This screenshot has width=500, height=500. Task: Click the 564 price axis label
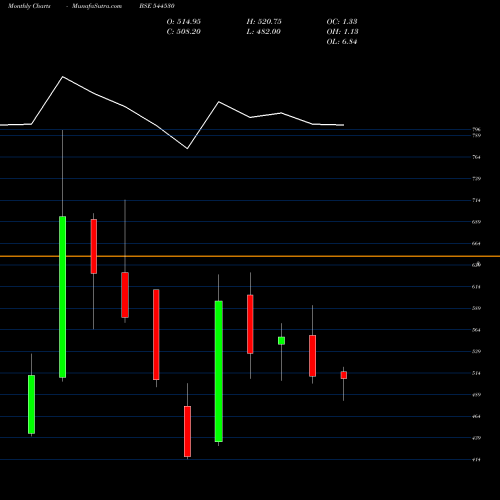tap(476, 330)
